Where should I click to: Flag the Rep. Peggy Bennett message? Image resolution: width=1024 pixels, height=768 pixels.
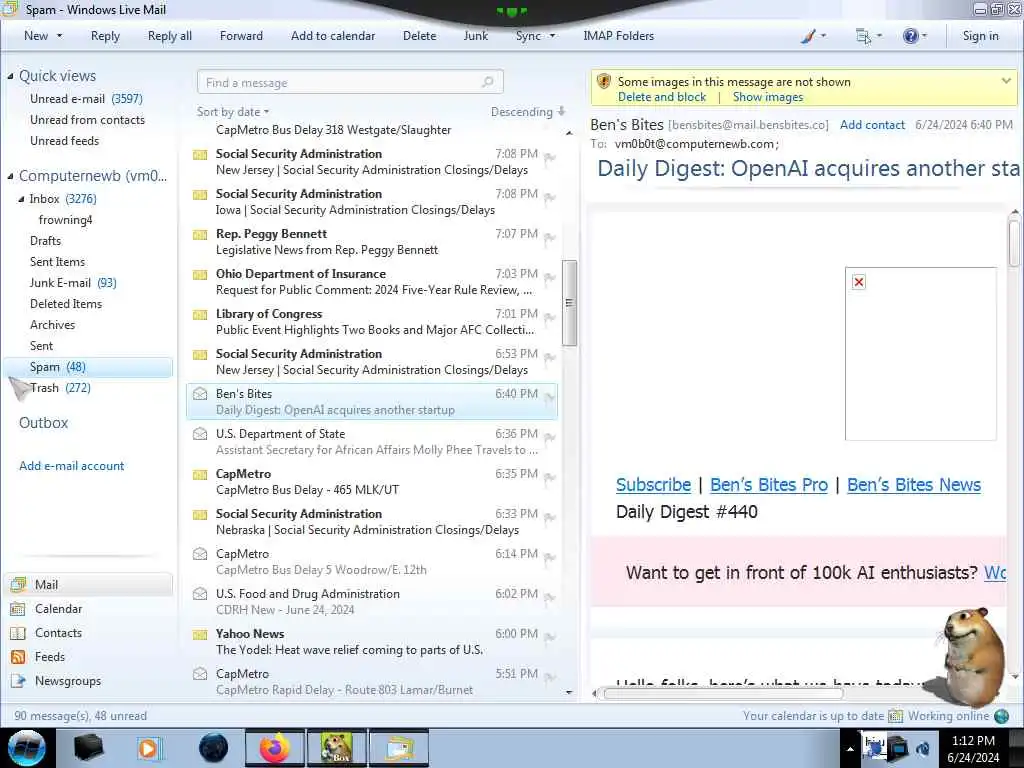pos(550,237)
